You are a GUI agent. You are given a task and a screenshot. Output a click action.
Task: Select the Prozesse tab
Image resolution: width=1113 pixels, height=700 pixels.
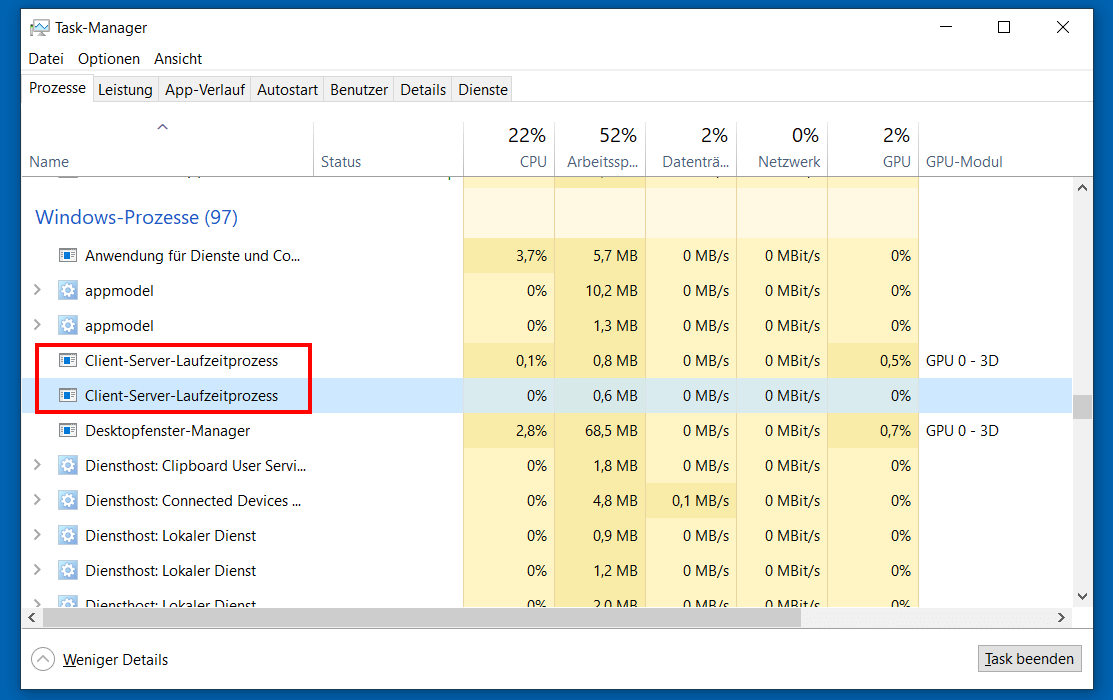click(x=57, y=88)
